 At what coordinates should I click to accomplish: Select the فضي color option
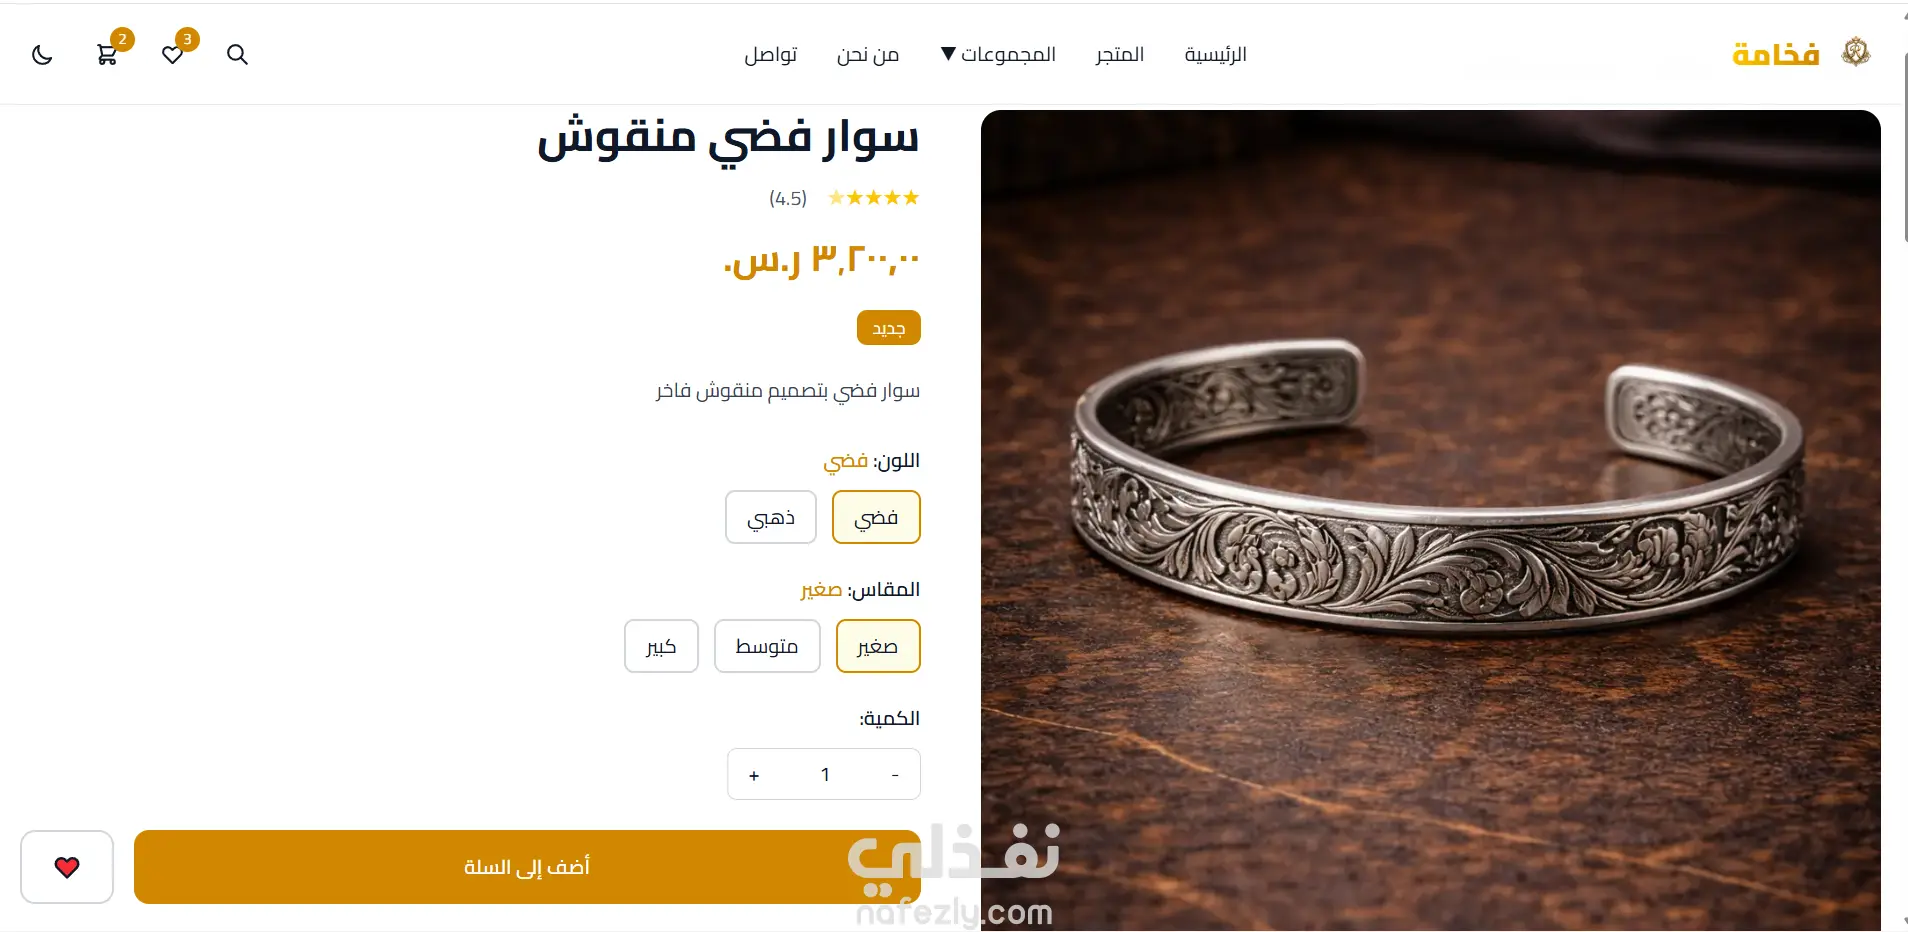point(876,517)
